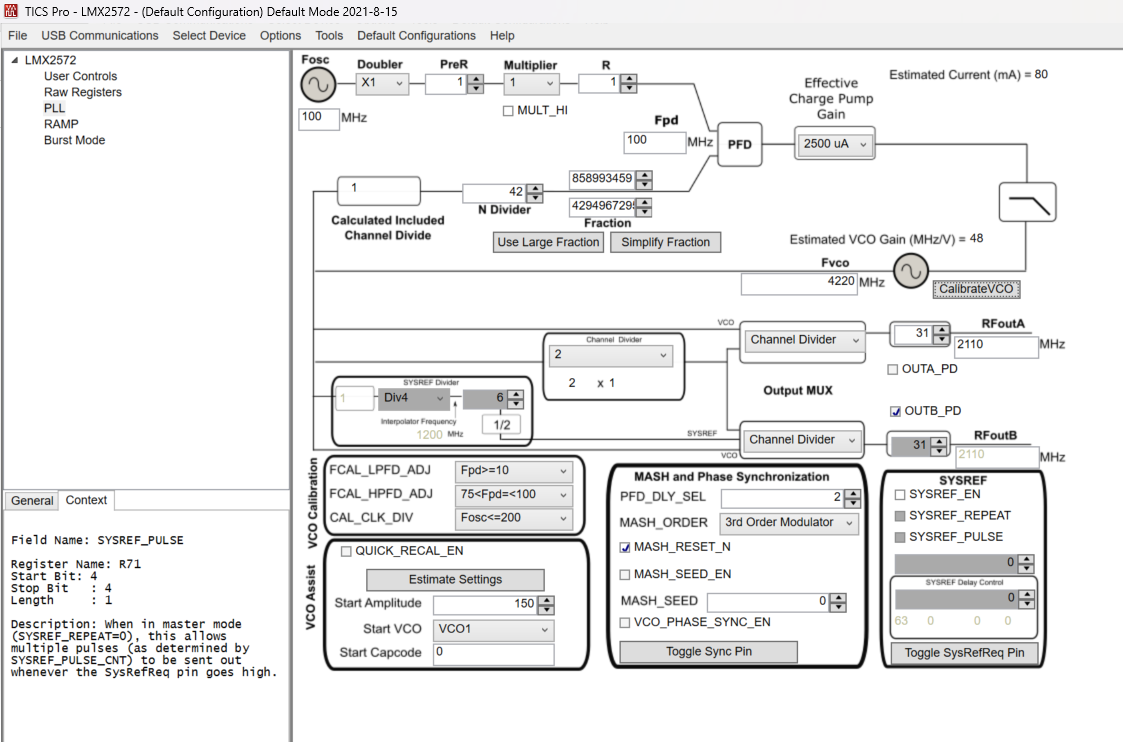Open the SYSREF Div4 dropdown

pyautogui.click(x=414, y=398)
